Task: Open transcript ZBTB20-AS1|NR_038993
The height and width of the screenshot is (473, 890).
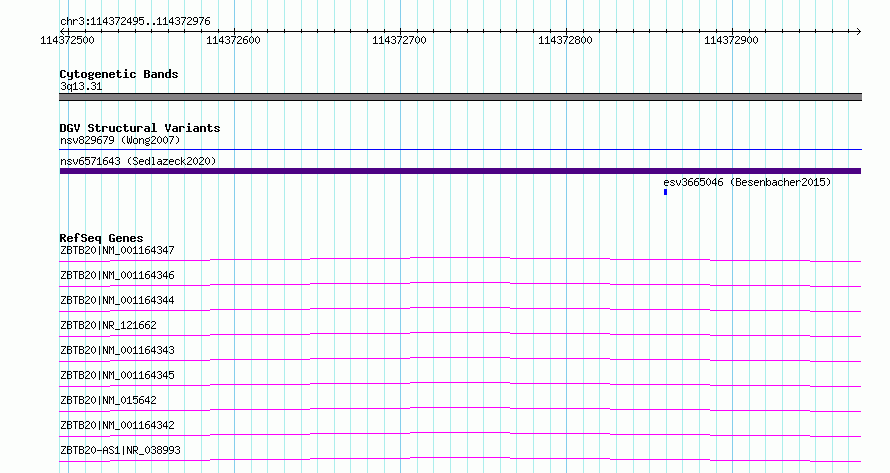Action: pos(120,450)
